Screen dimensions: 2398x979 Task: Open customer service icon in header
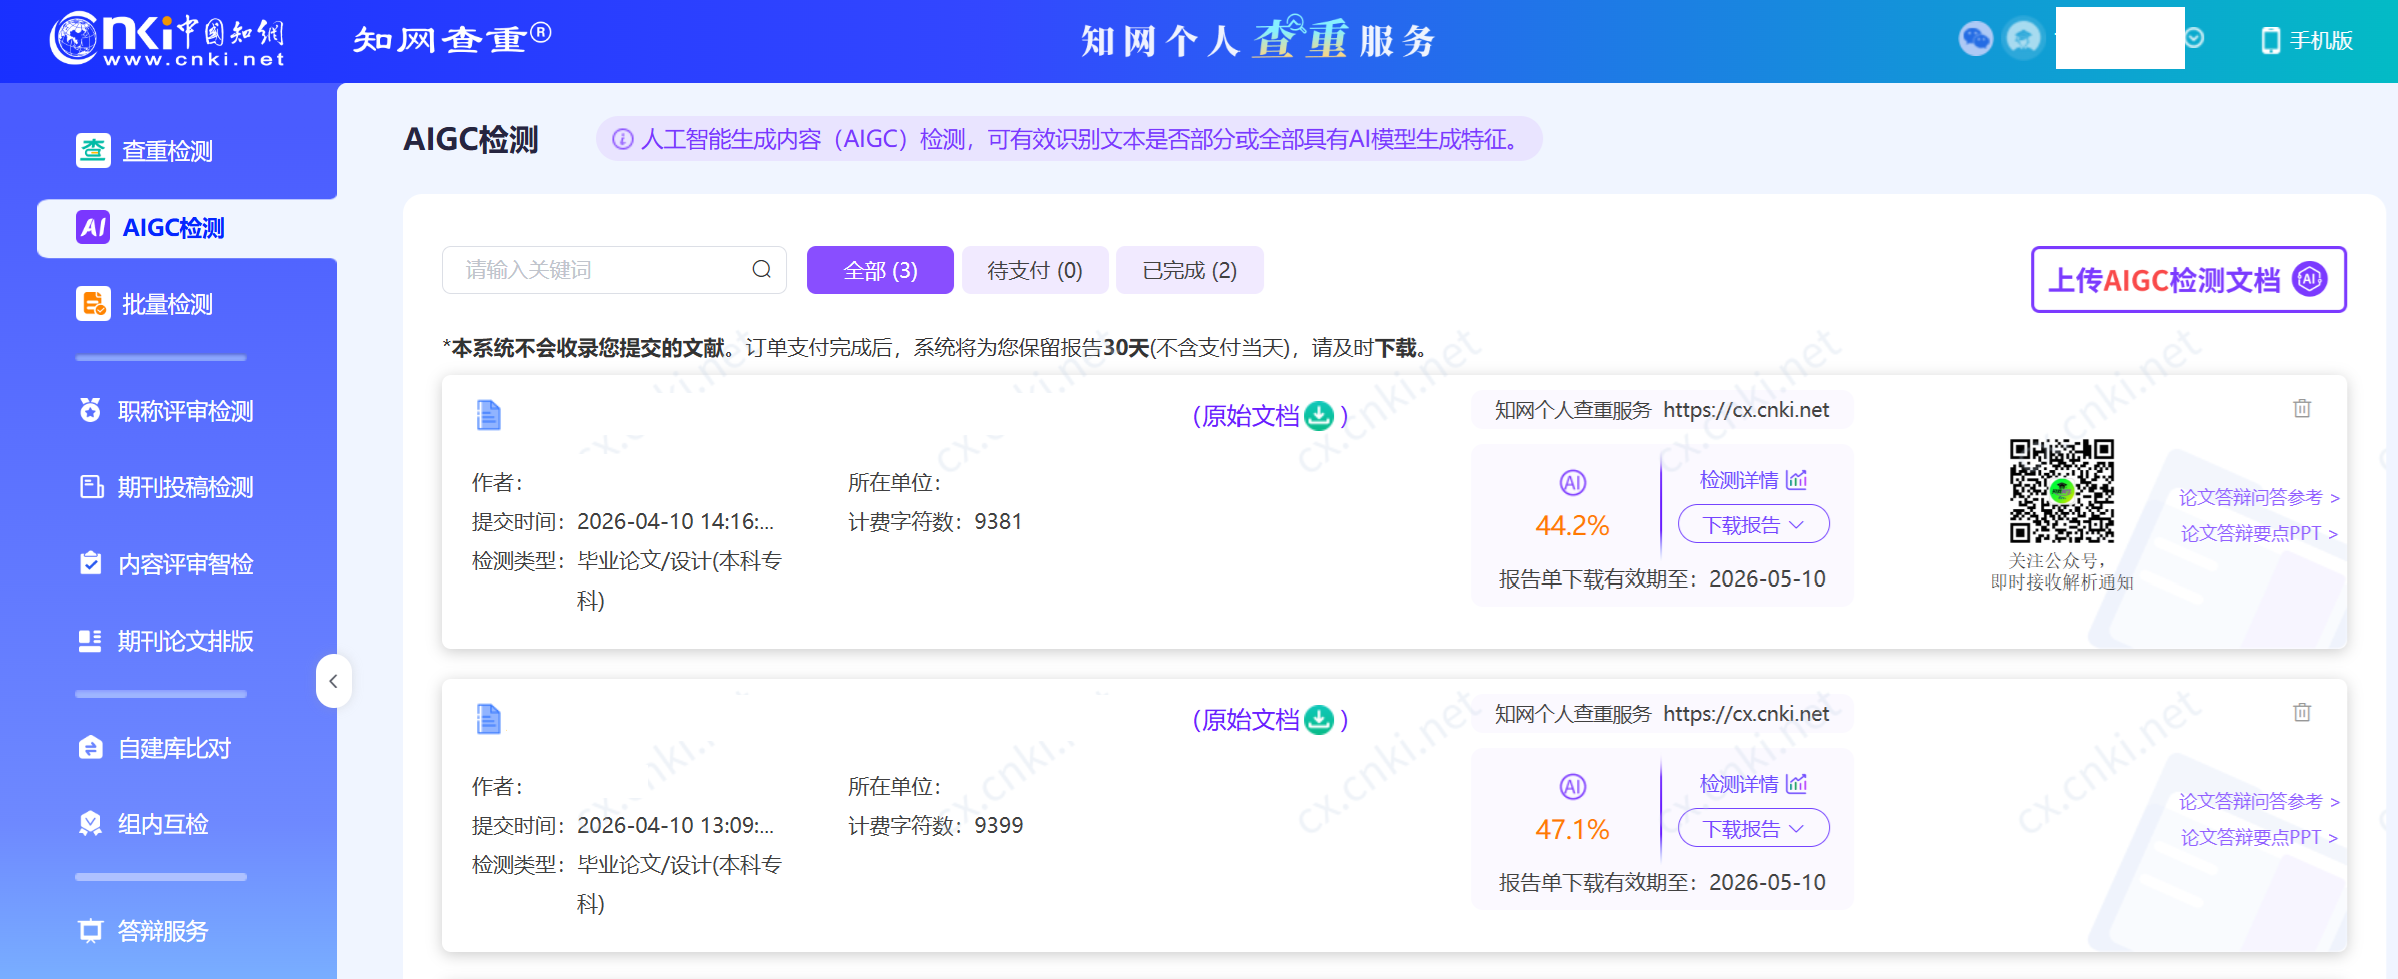[x=2024, y=39]
